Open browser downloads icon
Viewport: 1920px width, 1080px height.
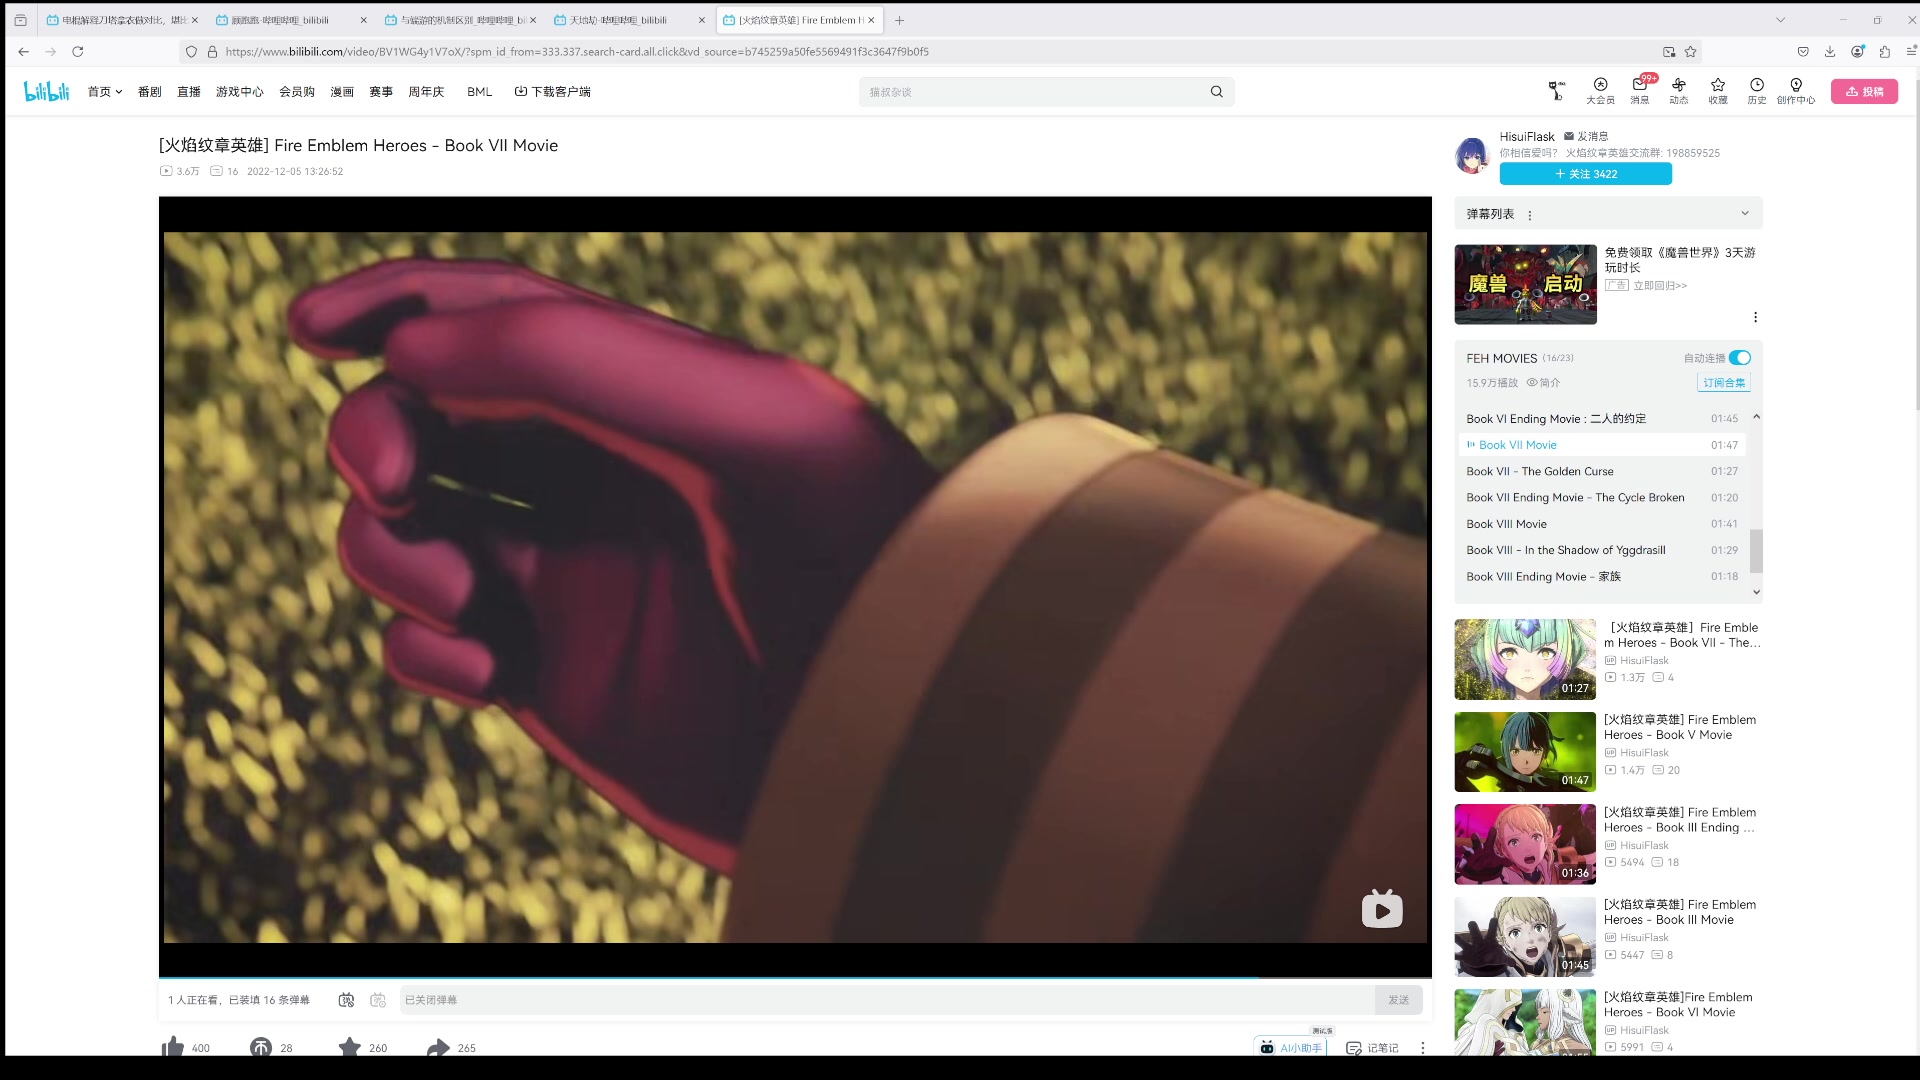(x=1830, y=52)
